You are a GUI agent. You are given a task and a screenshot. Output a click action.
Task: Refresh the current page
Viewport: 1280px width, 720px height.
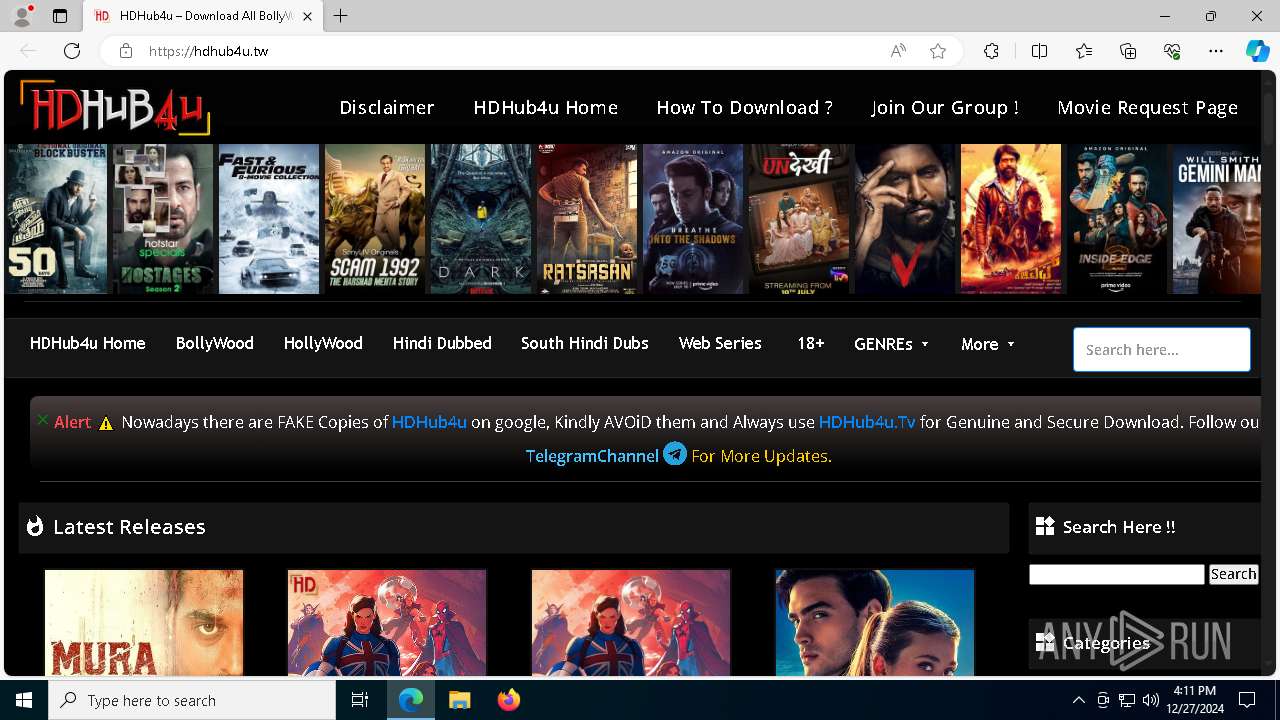72,51
